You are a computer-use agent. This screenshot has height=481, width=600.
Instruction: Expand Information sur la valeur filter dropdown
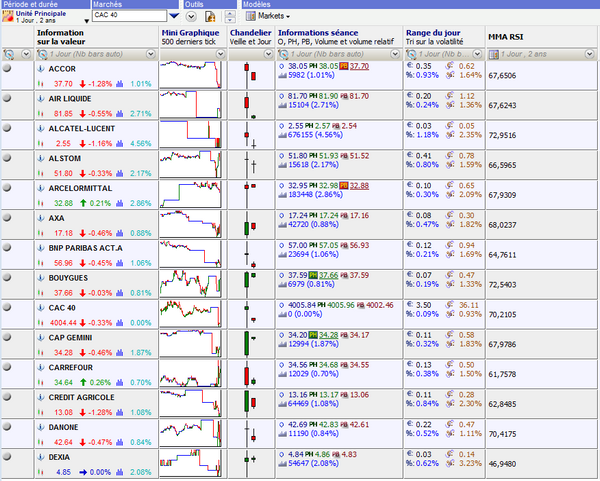point(151,54)
